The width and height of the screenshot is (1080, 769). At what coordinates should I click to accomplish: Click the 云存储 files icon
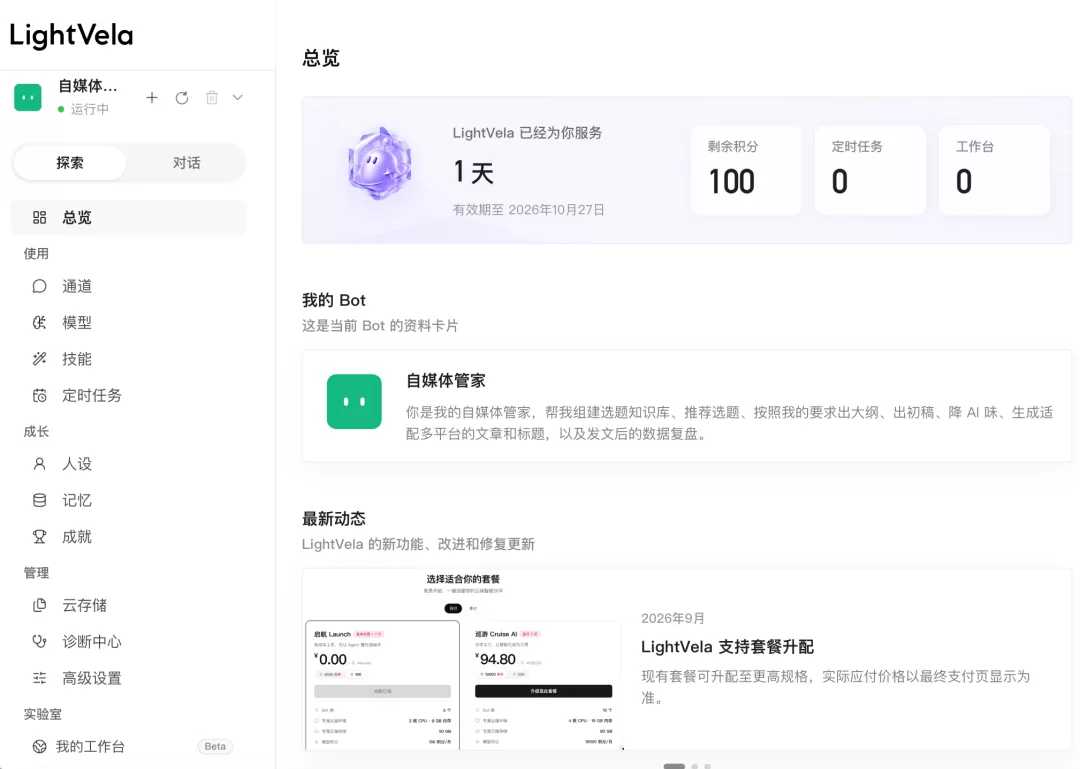(39, 605)
